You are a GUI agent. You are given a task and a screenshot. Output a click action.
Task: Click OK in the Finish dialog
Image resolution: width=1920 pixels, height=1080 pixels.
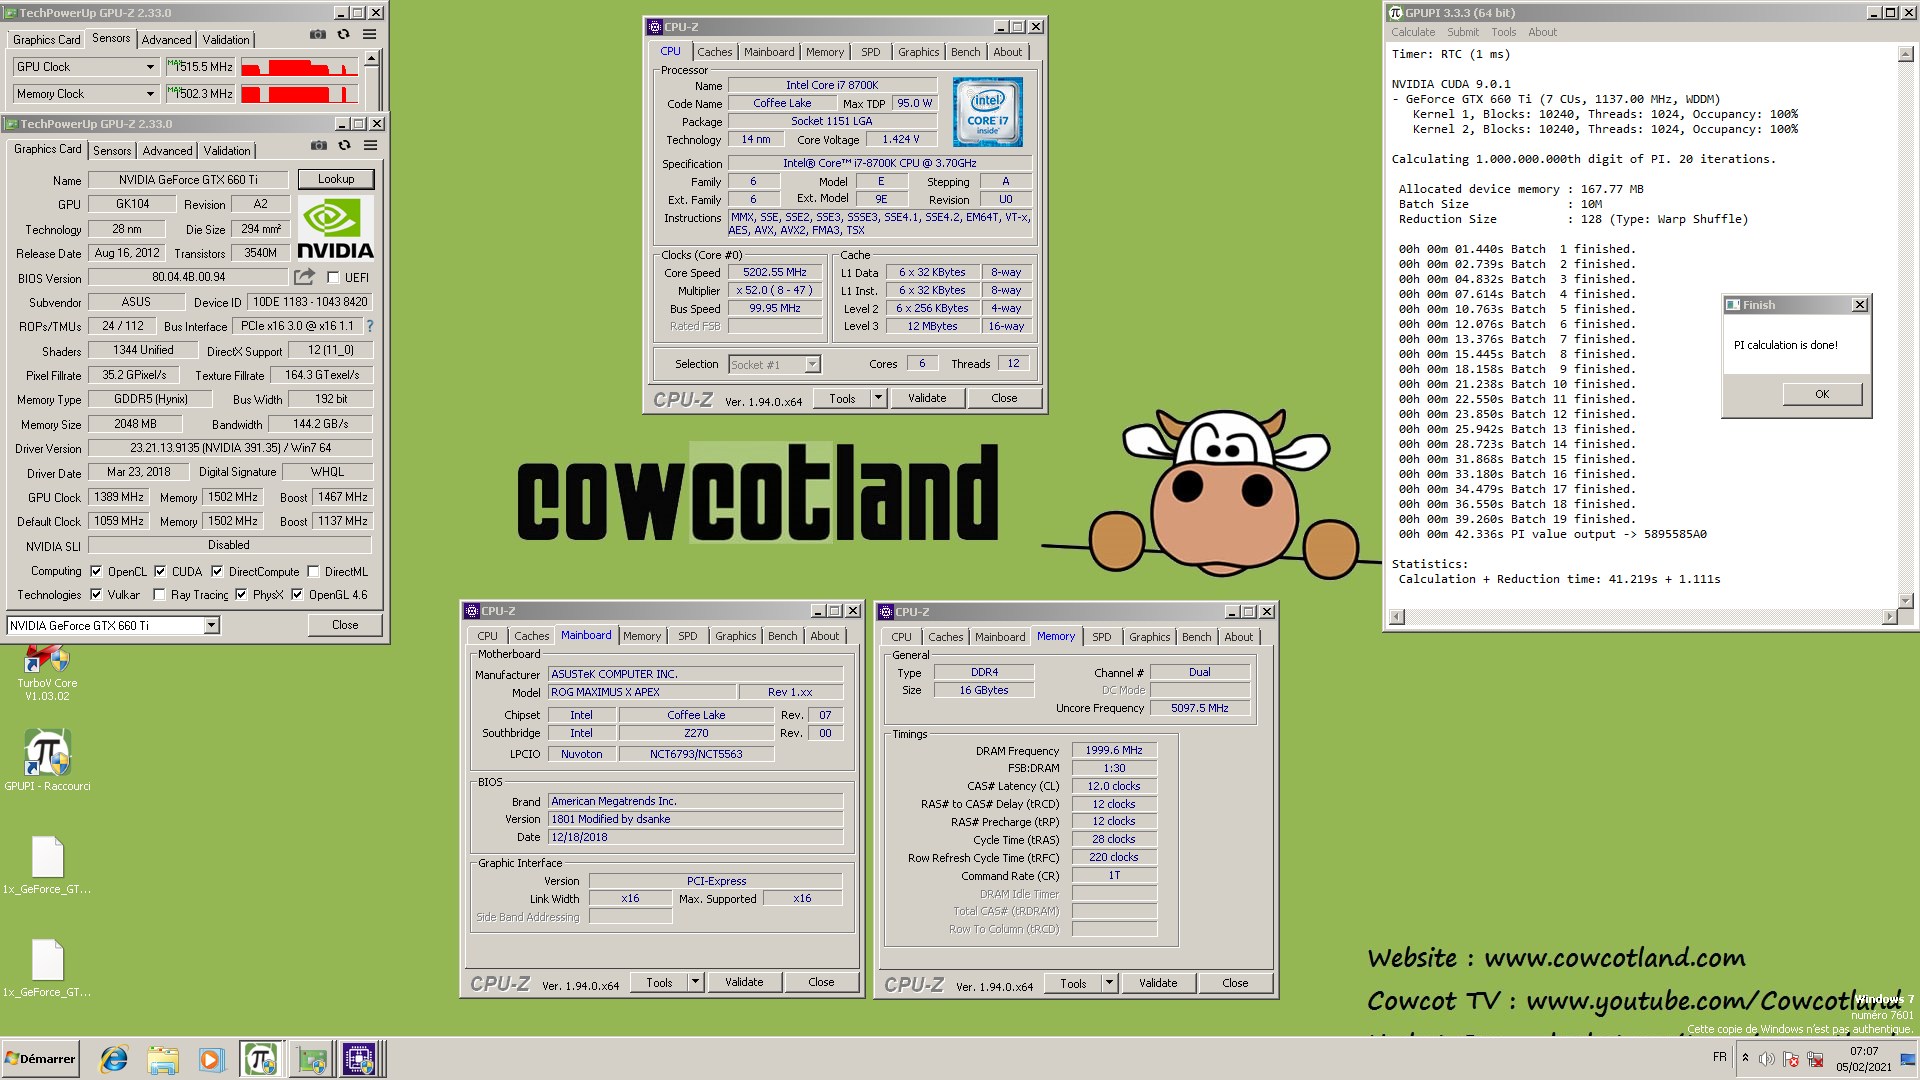[1822, 394]
